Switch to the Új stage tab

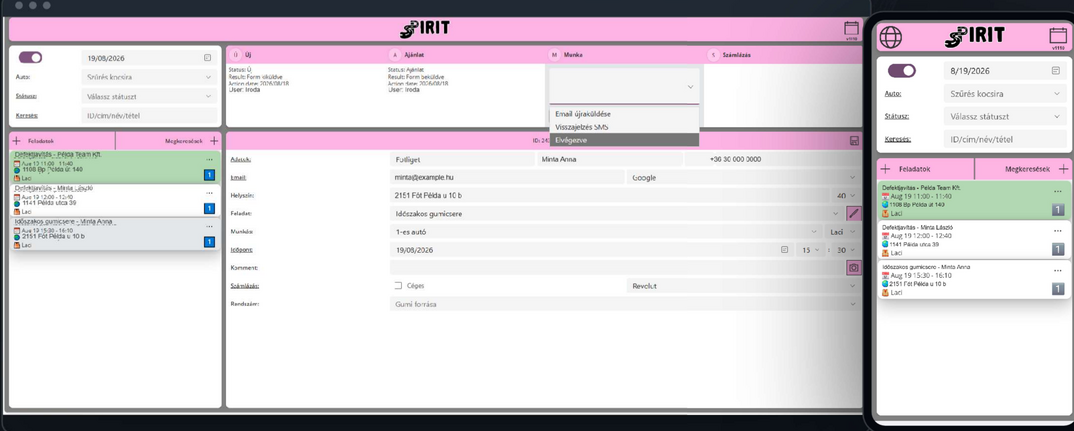305,55
